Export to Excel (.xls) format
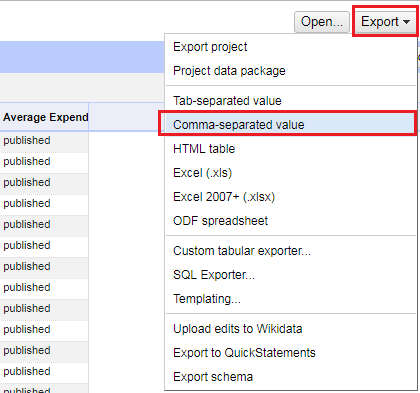 tap(290, 173)
